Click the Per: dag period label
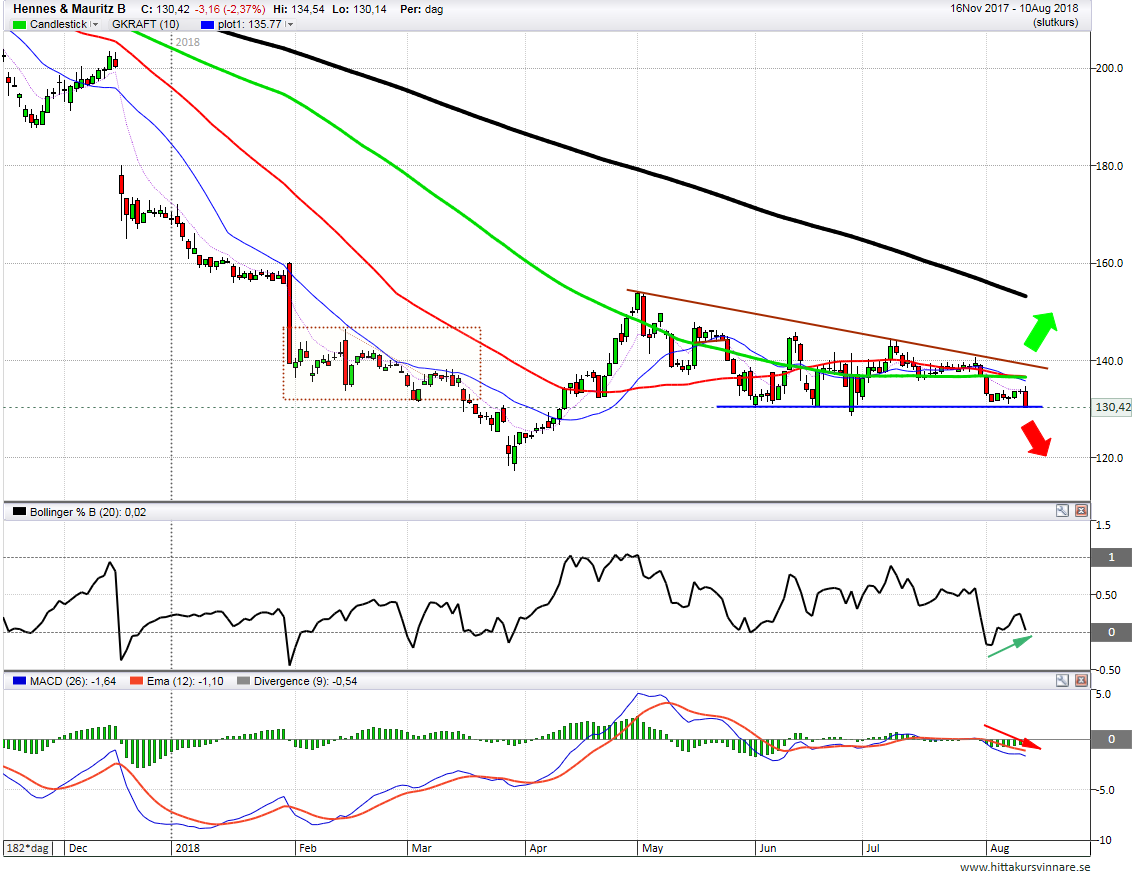 tap(421, 9)
